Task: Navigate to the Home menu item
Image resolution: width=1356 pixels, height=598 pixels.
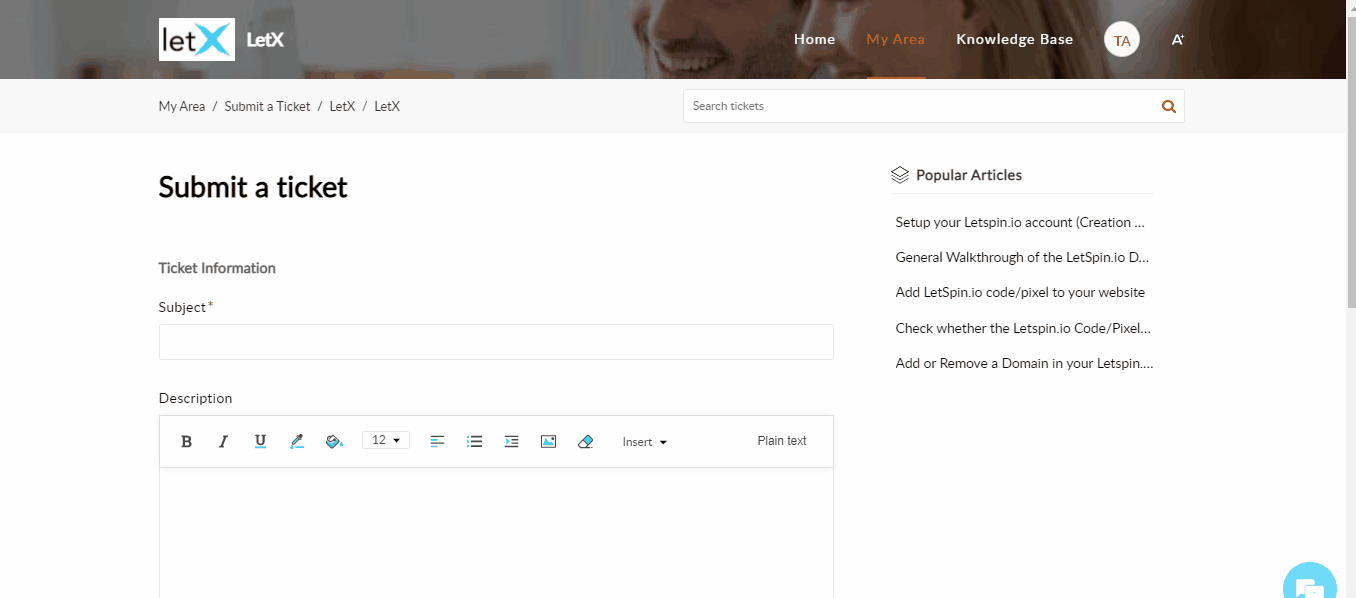Action: pyautogui.click(x=814, y=40)
